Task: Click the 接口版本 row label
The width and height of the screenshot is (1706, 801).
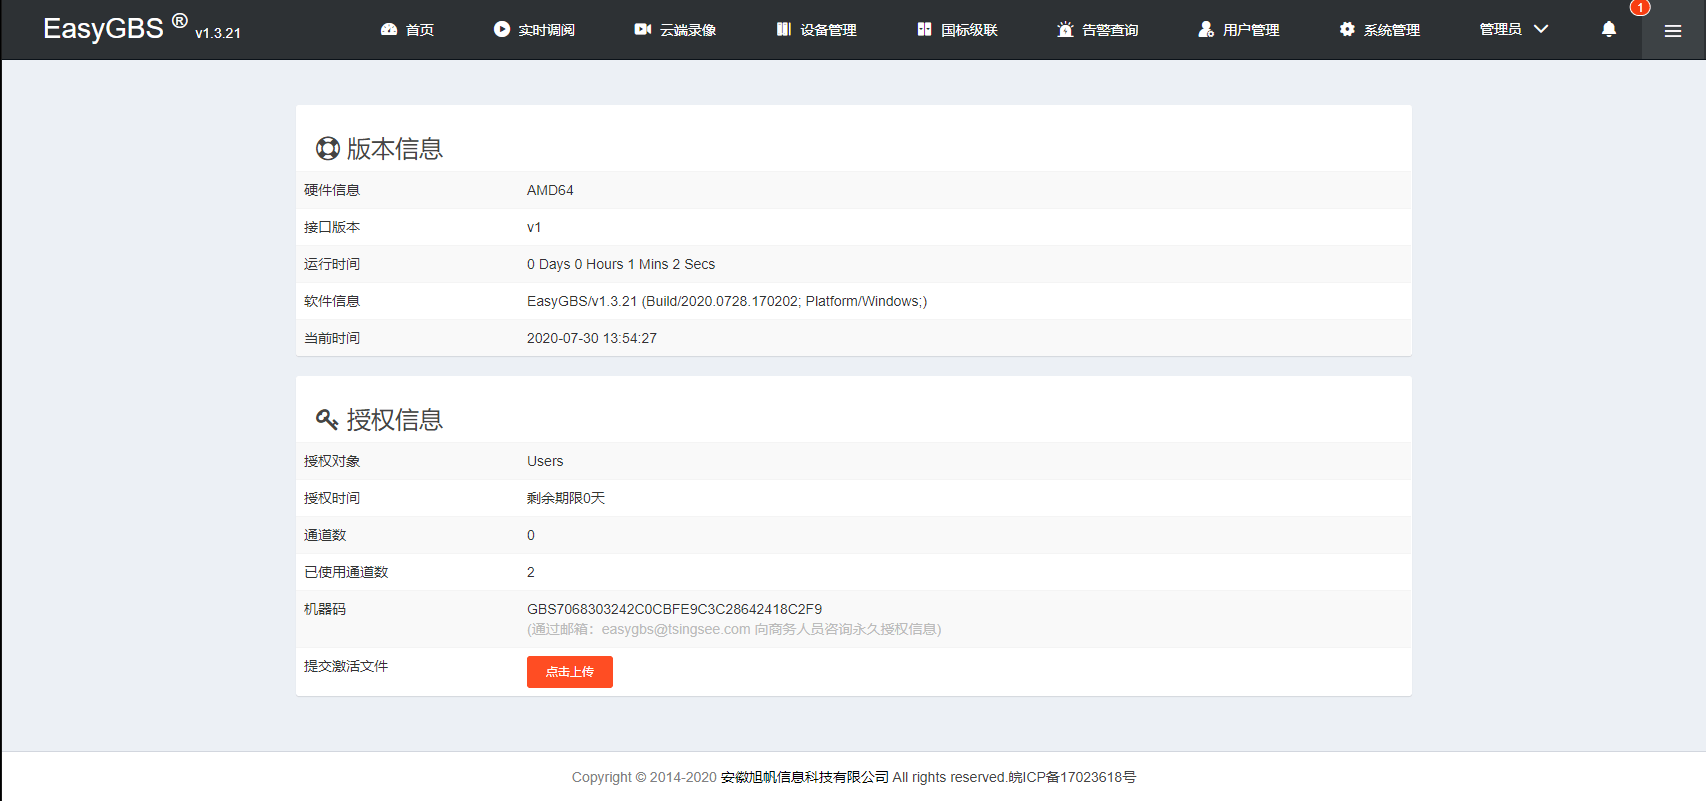Action: (x=332, y=227)
